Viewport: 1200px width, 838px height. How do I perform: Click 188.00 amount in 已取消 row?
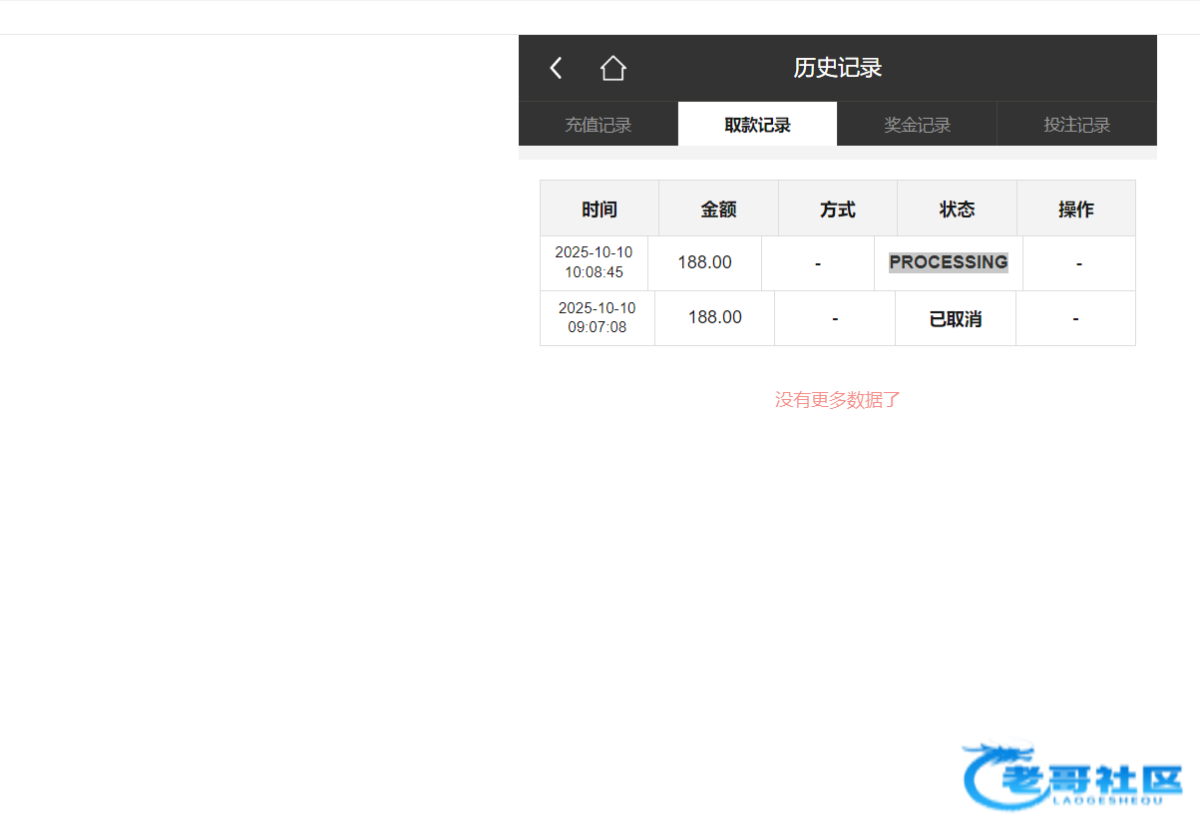pos(714,317)
